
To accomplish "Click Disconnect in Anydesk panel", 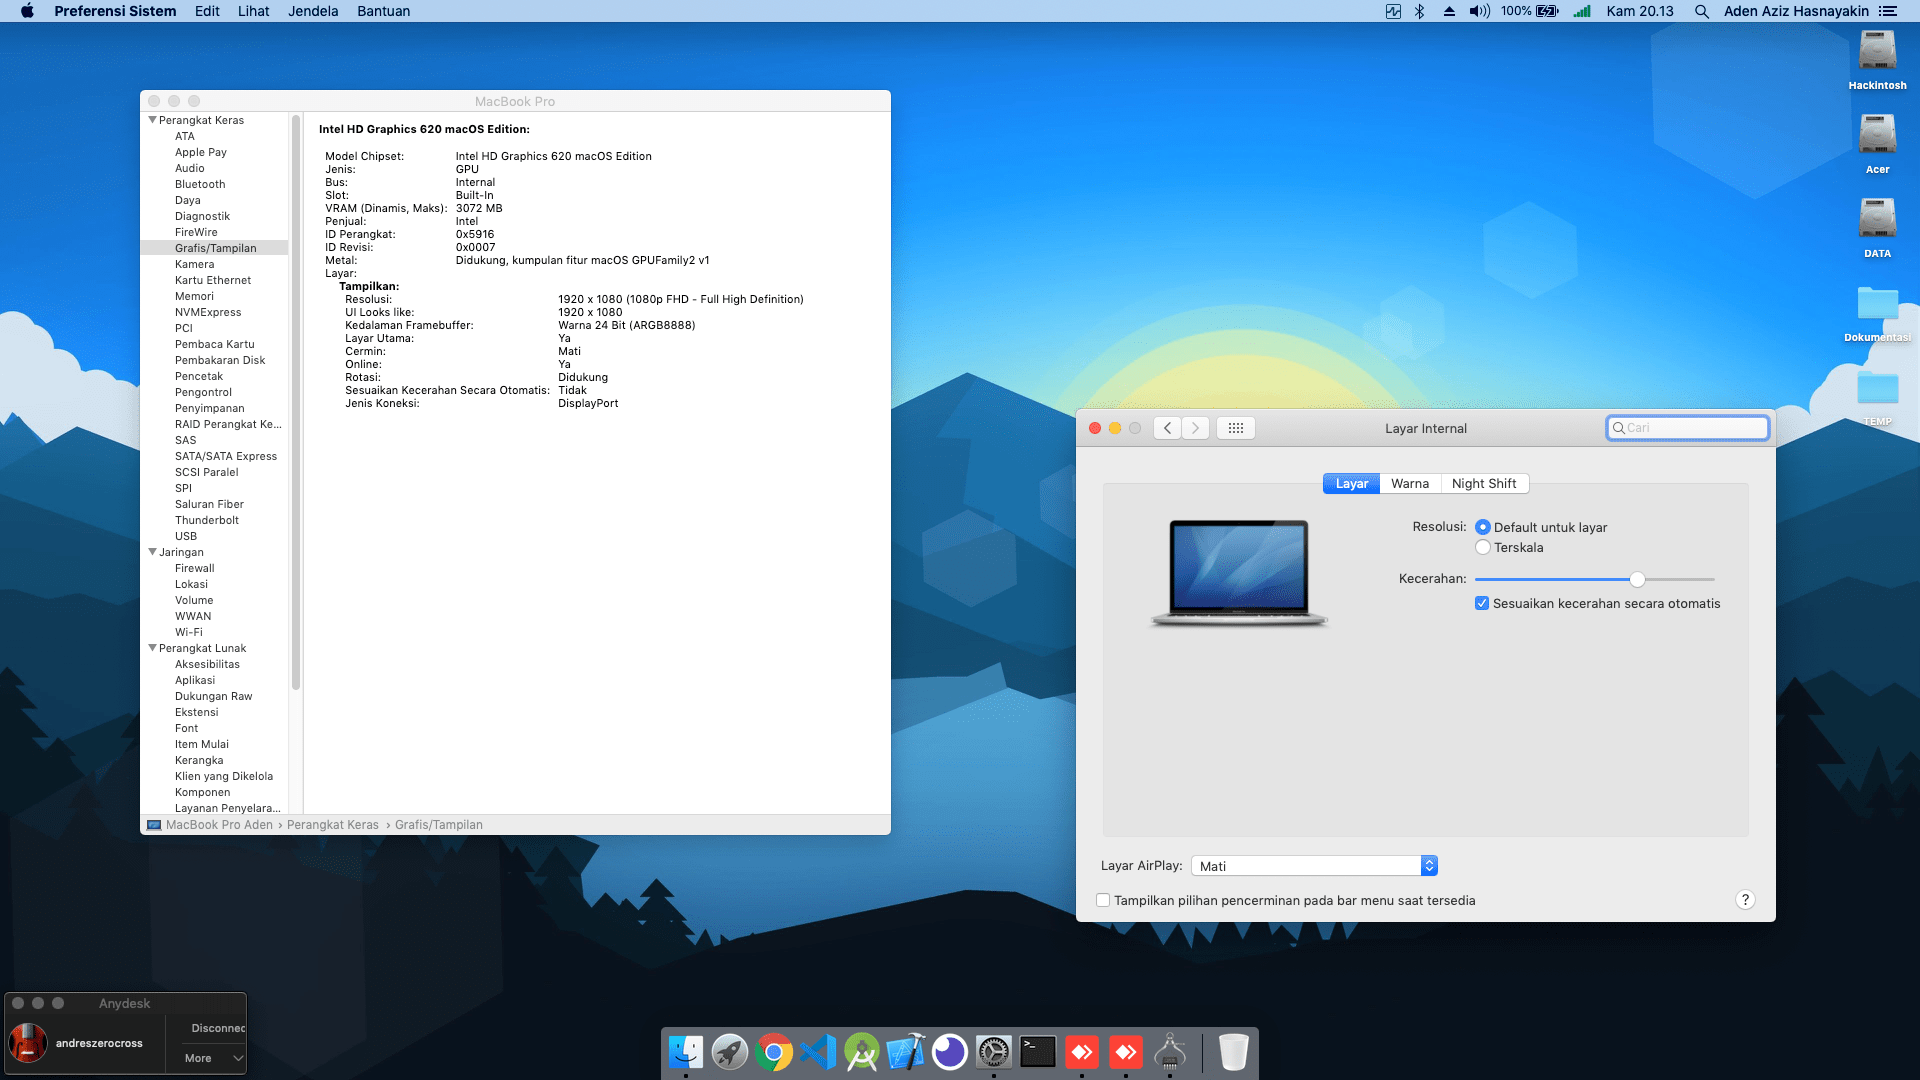I will pyautogui.click(x=218, y=1028).
